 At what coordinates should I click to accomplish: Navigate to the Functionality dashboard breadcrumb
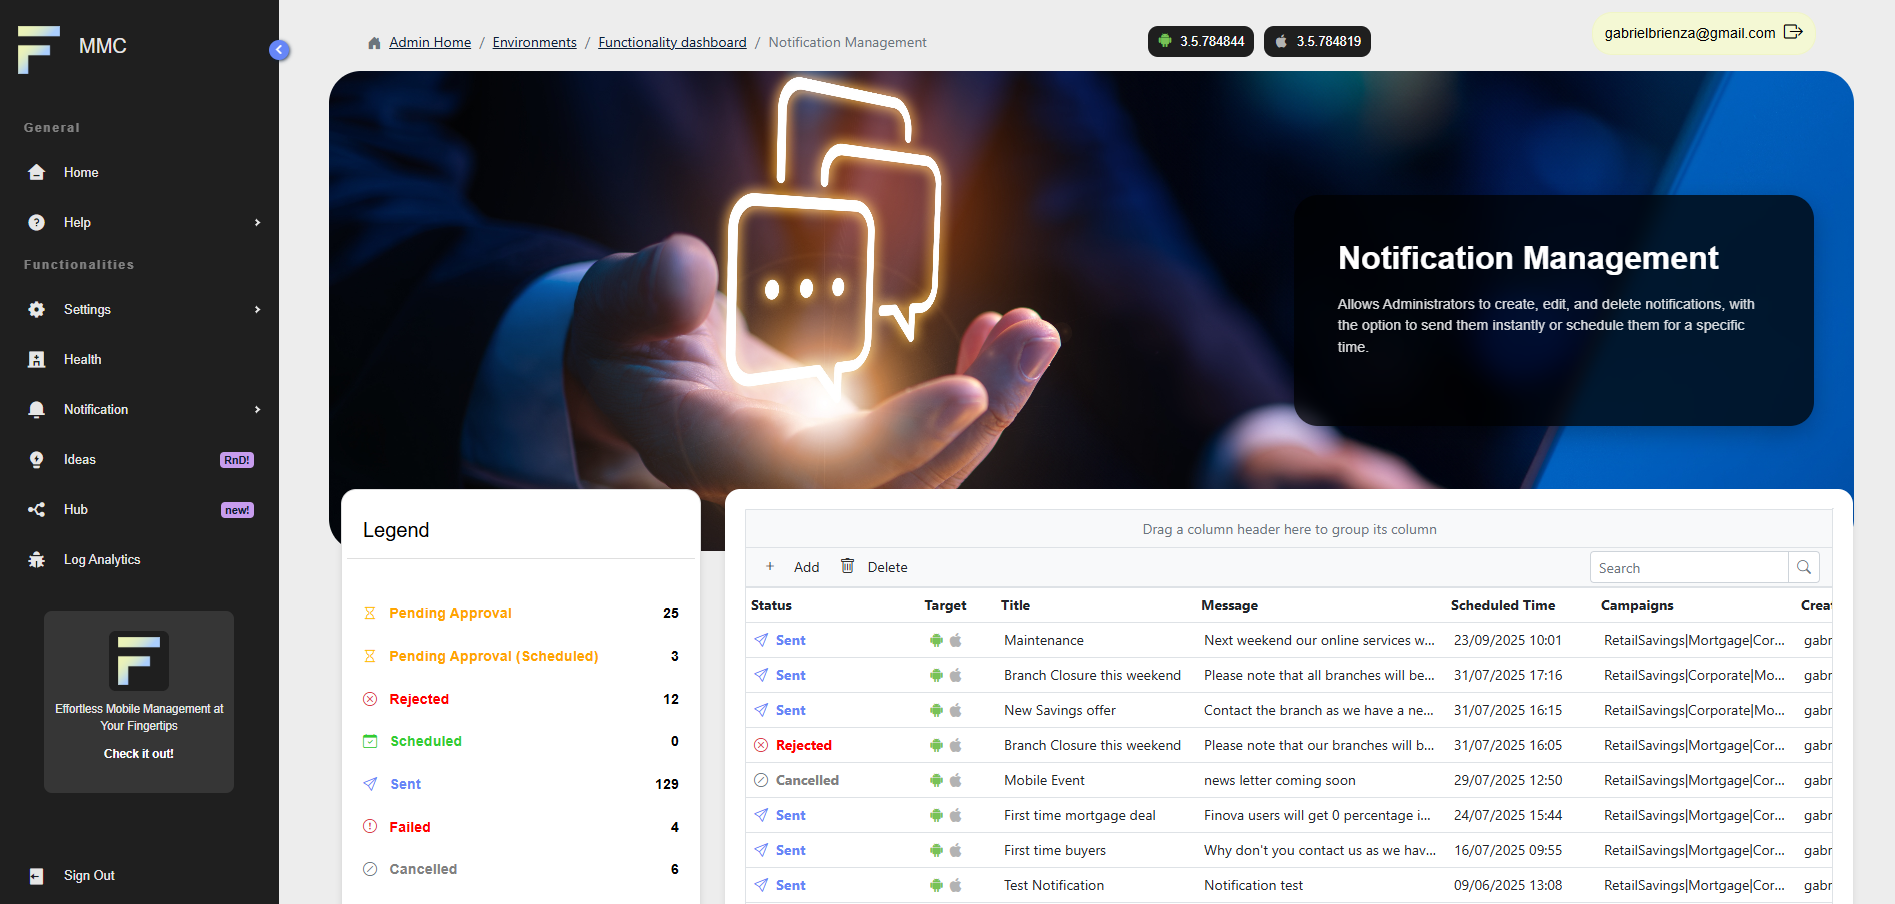[x=672, y=42]
